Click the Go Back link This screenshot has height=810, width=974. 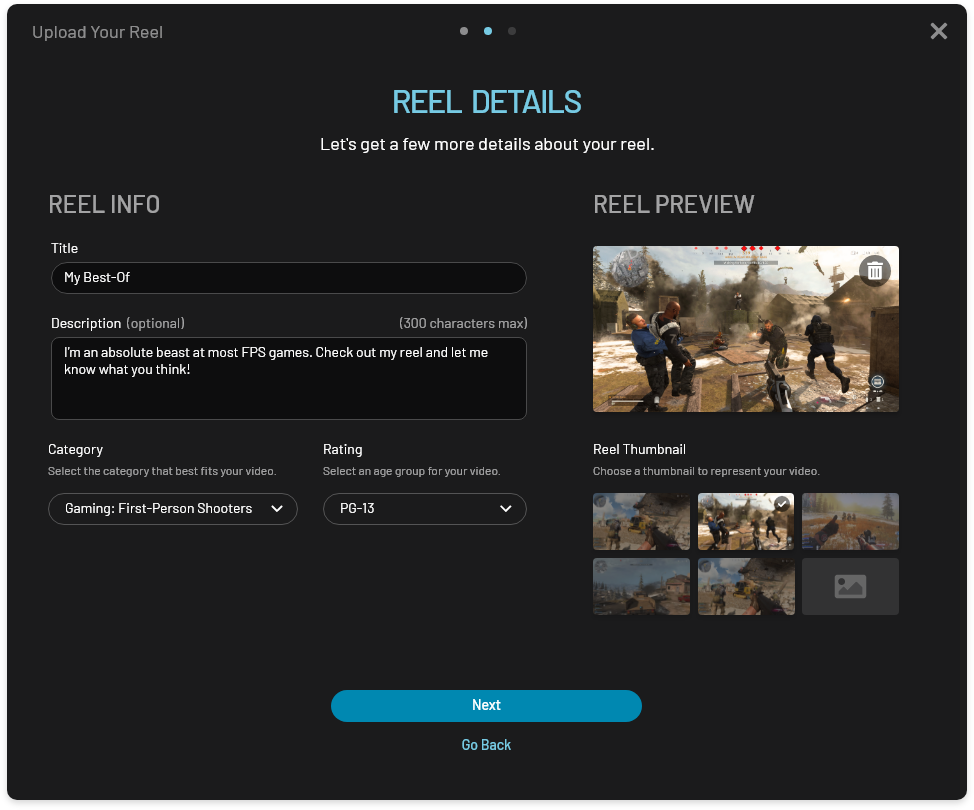[x=486, y=745]
